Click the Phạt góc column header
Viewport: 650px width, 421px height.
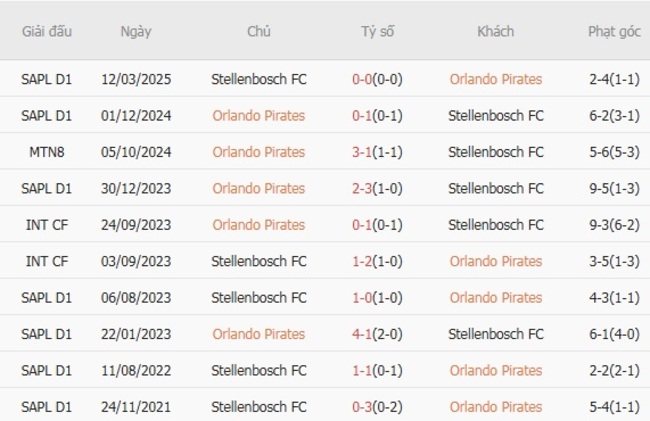click(614, 31)
